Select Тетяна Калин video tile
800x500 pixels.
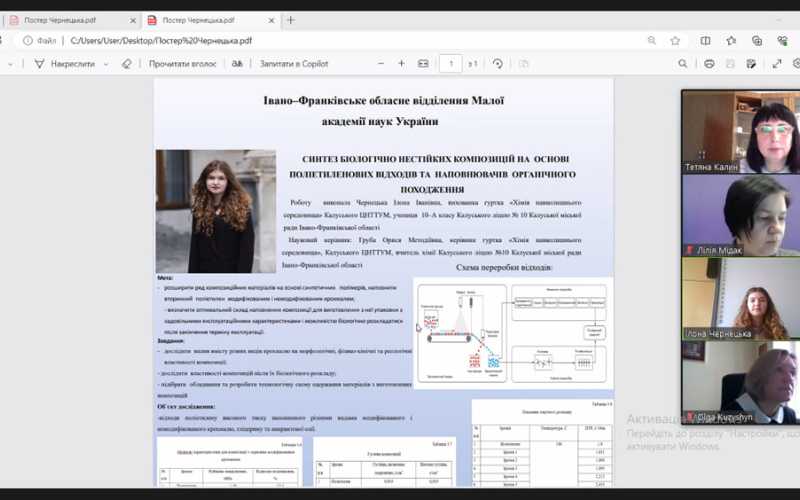[x=741, y=132]
